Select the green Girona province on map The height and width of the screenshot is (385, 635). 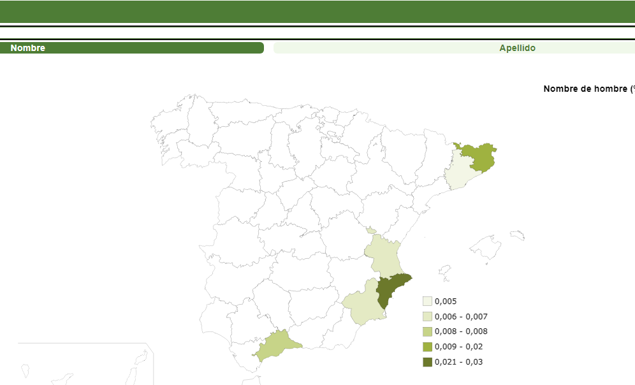[x=479, y=156]
